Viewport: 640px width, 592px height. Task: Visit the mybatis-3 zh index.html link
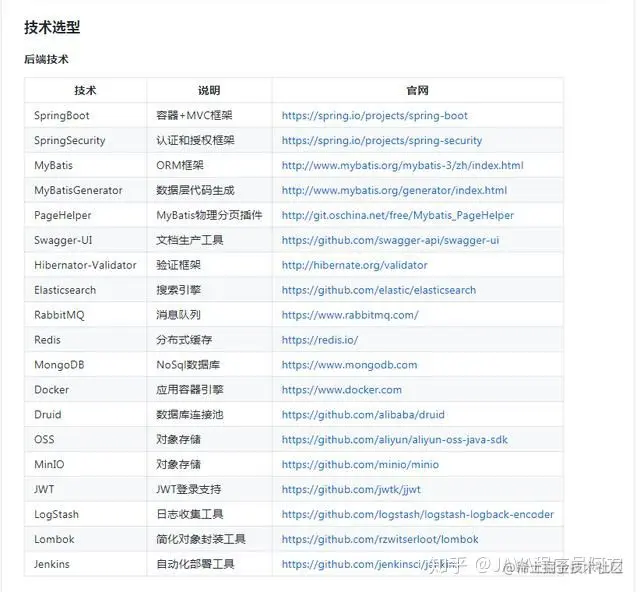[402, 165]
